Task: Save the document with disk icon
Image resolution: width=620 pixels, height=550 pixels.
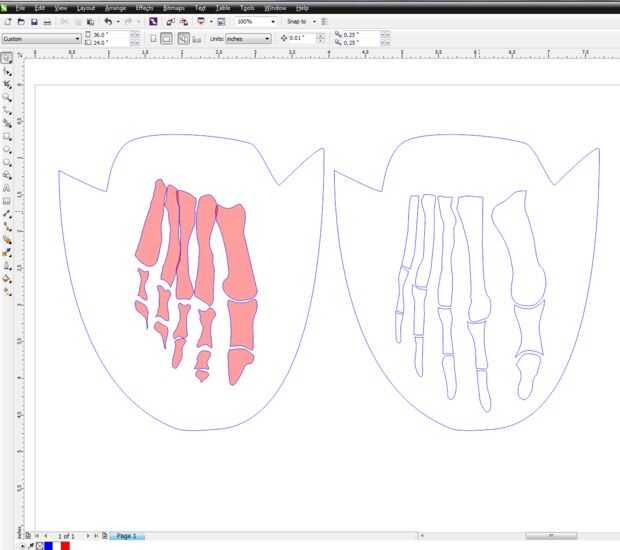Action: click(x=34, y=22)
